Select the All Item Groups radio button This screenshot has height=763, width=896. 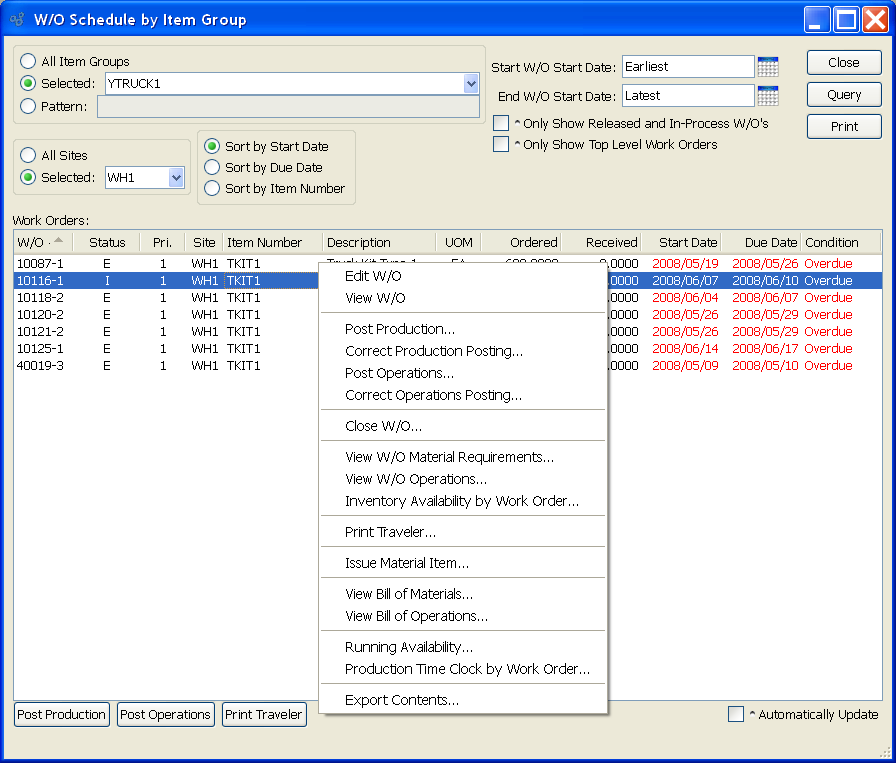click(x=28, y=62)
